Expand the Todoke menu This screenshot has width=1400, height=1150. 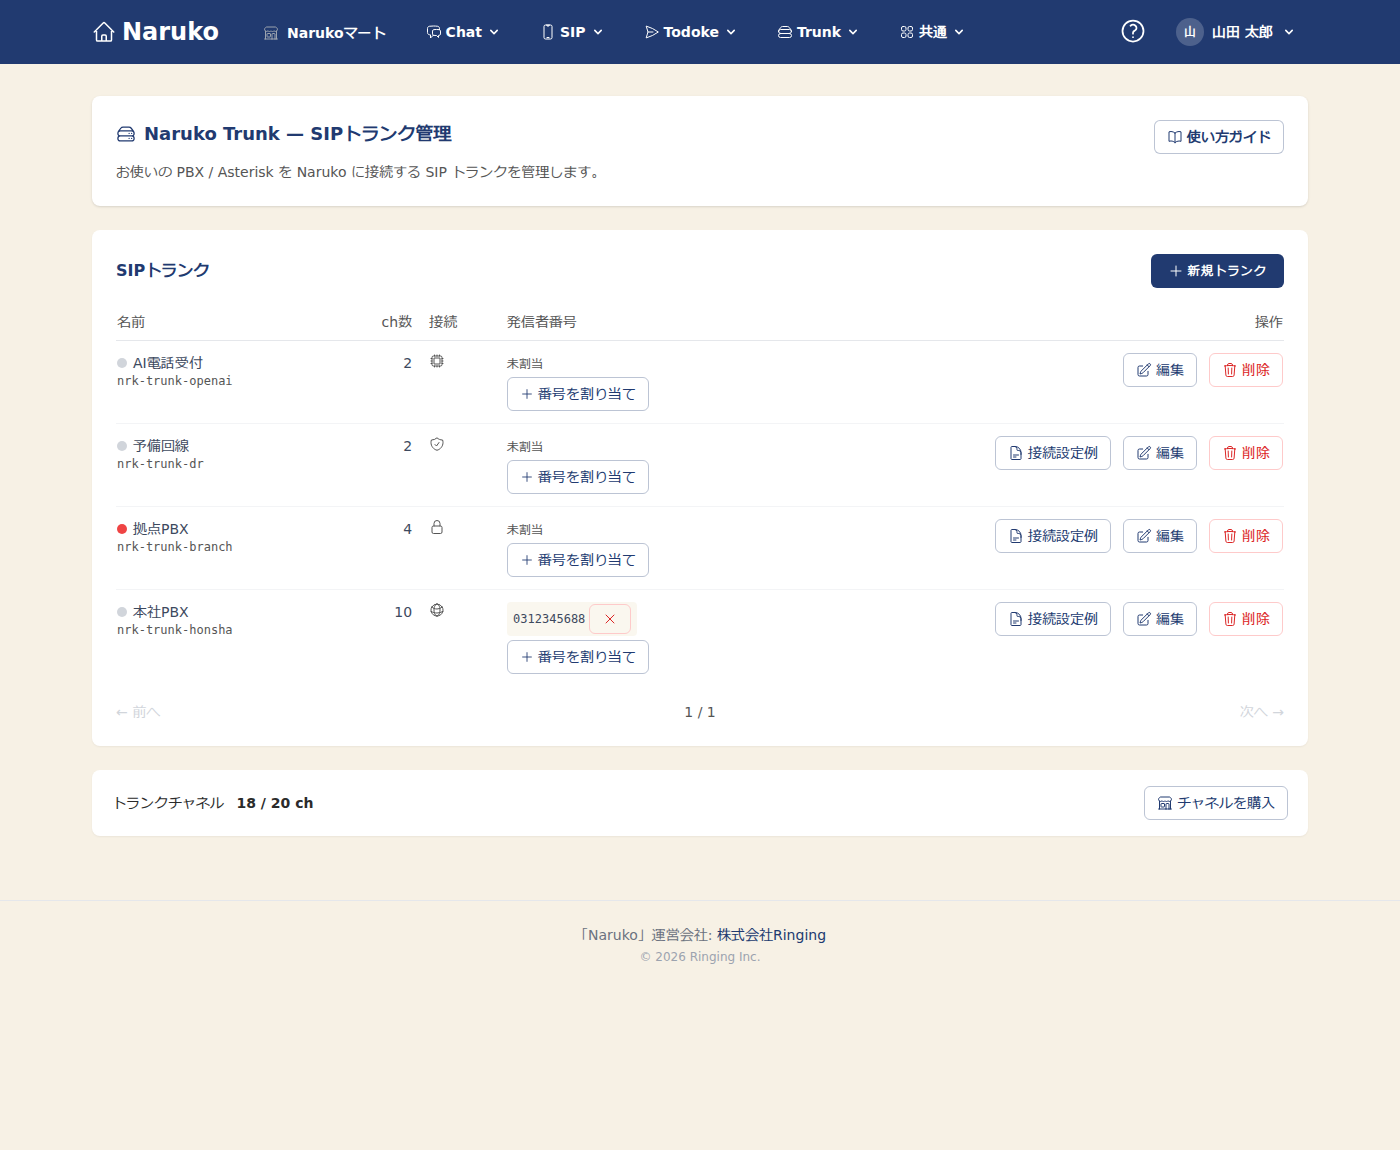691,32
